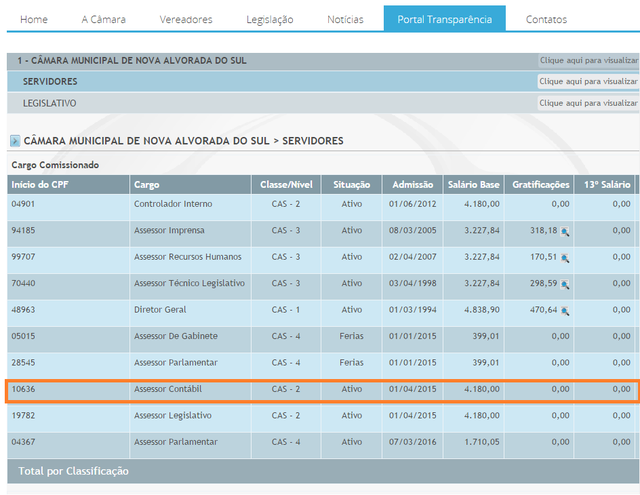Screen dimensions: 640x495
Task: Expand the SERVIDORES section
Action: [50, 82]
